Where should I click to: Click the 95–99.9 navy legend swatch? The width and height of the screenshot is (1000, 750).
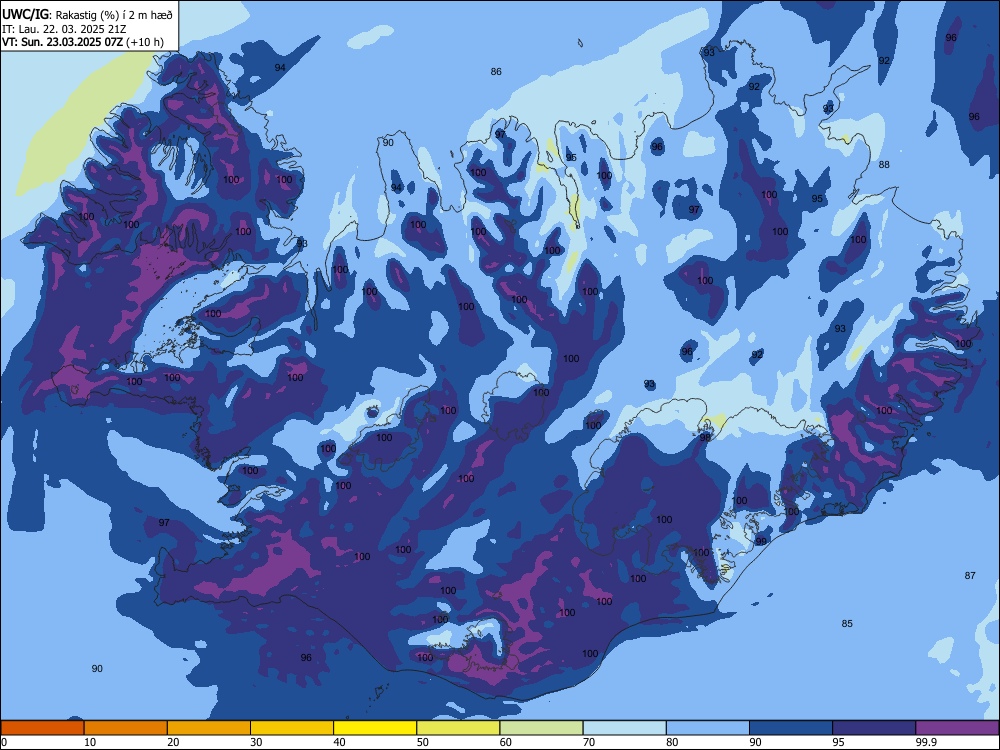[874, 728]
